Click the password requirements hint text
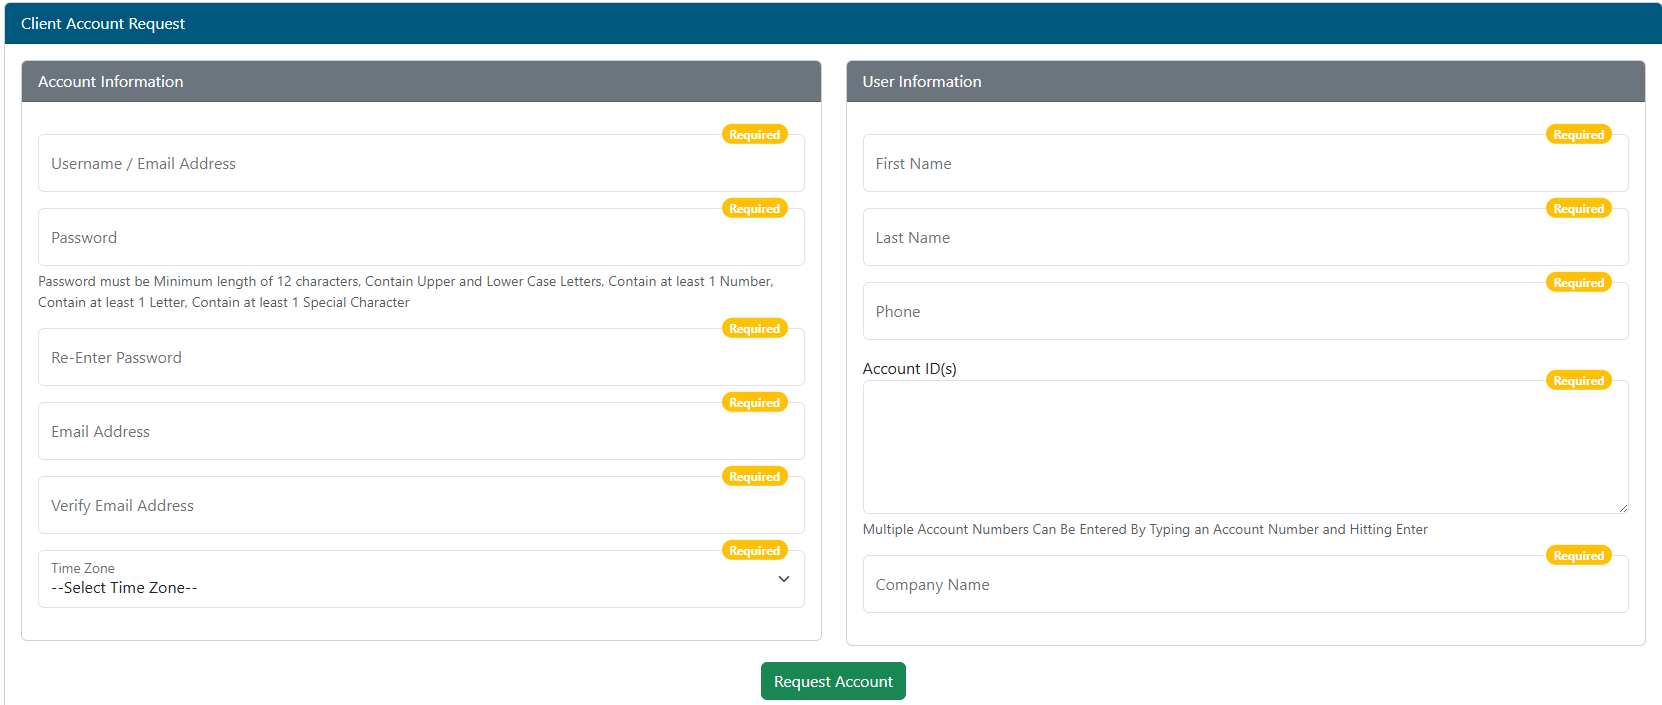 (x=405, y=292)
